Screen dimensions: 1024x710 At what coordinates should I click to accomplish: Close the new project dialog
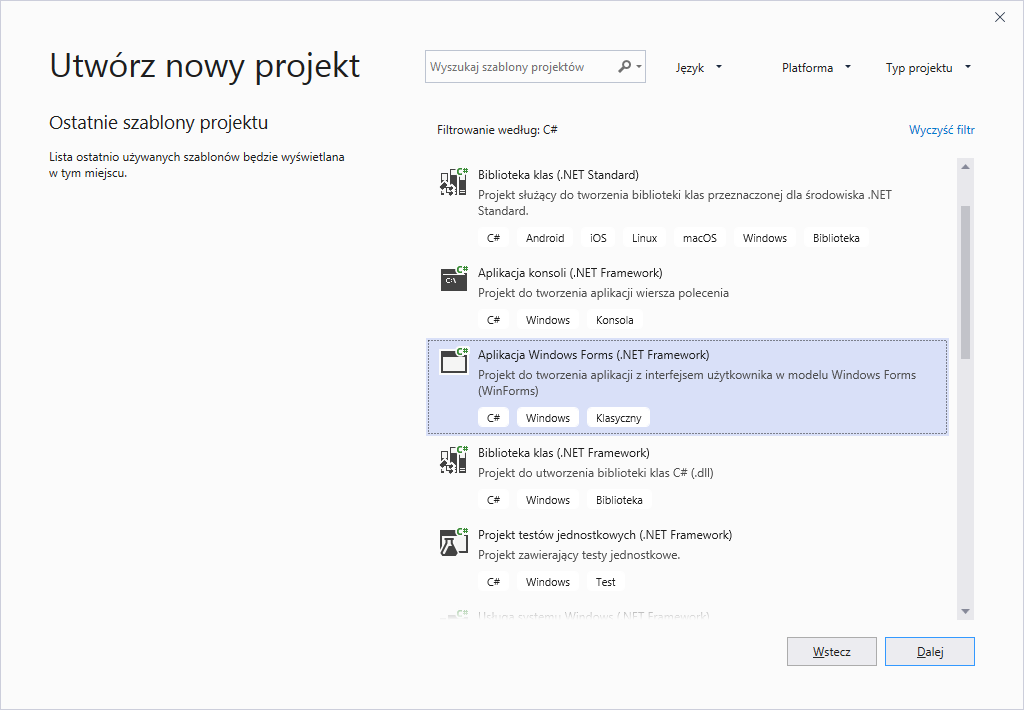(x=1000, y=17)
